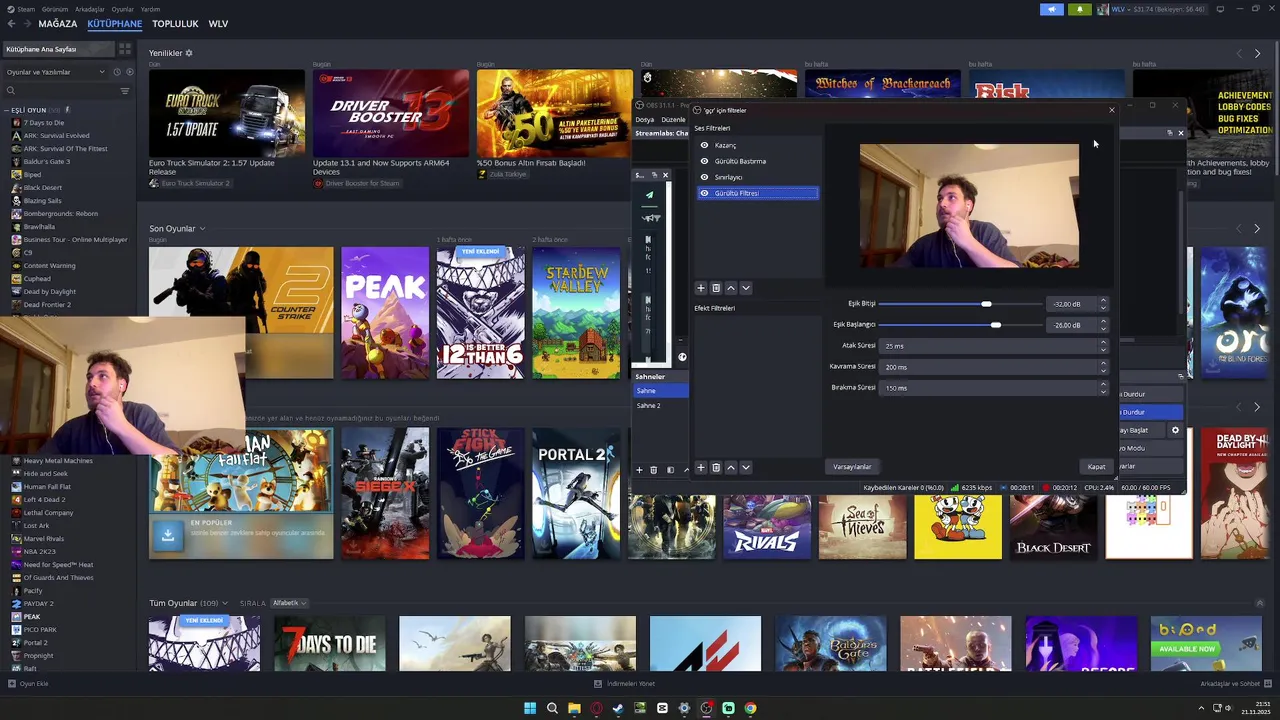
Task: Open Arkadaşlar ve Sohbet panel
Action: 1236,684
